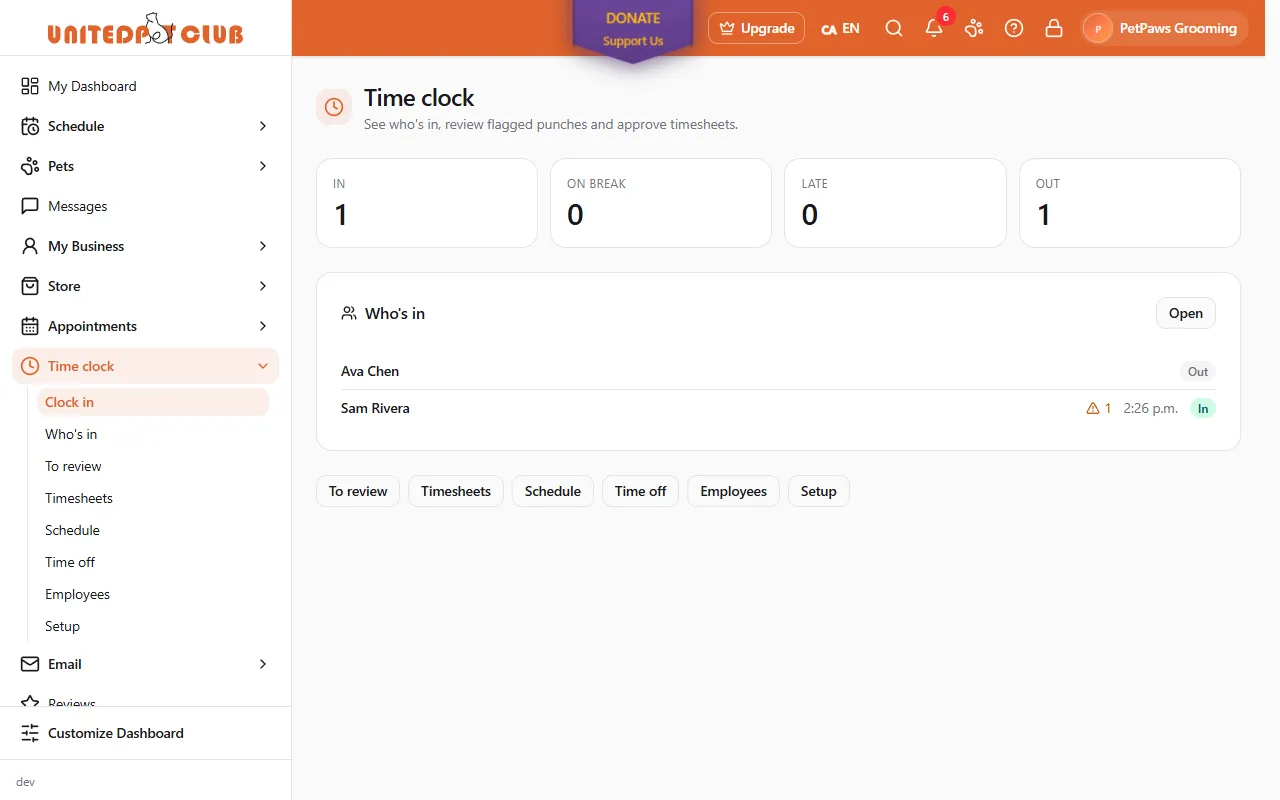Click the Pets paw icon in sidebar
Image resolution: width=1280 pixels, height=800 pixels.
coord(30,166)
